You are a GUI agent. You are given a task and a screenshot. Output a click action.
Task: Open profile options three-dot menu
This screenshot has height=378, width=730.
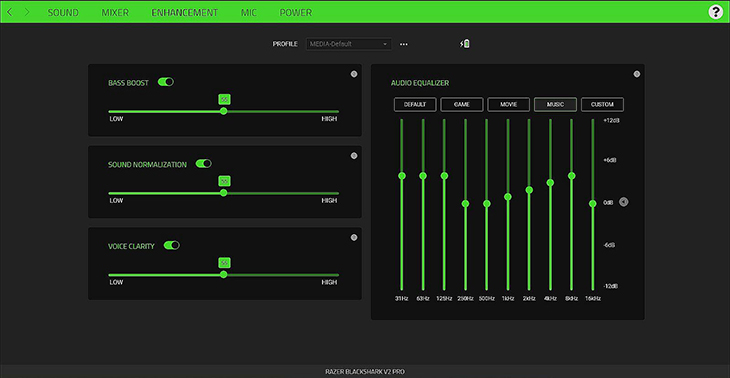404,44
